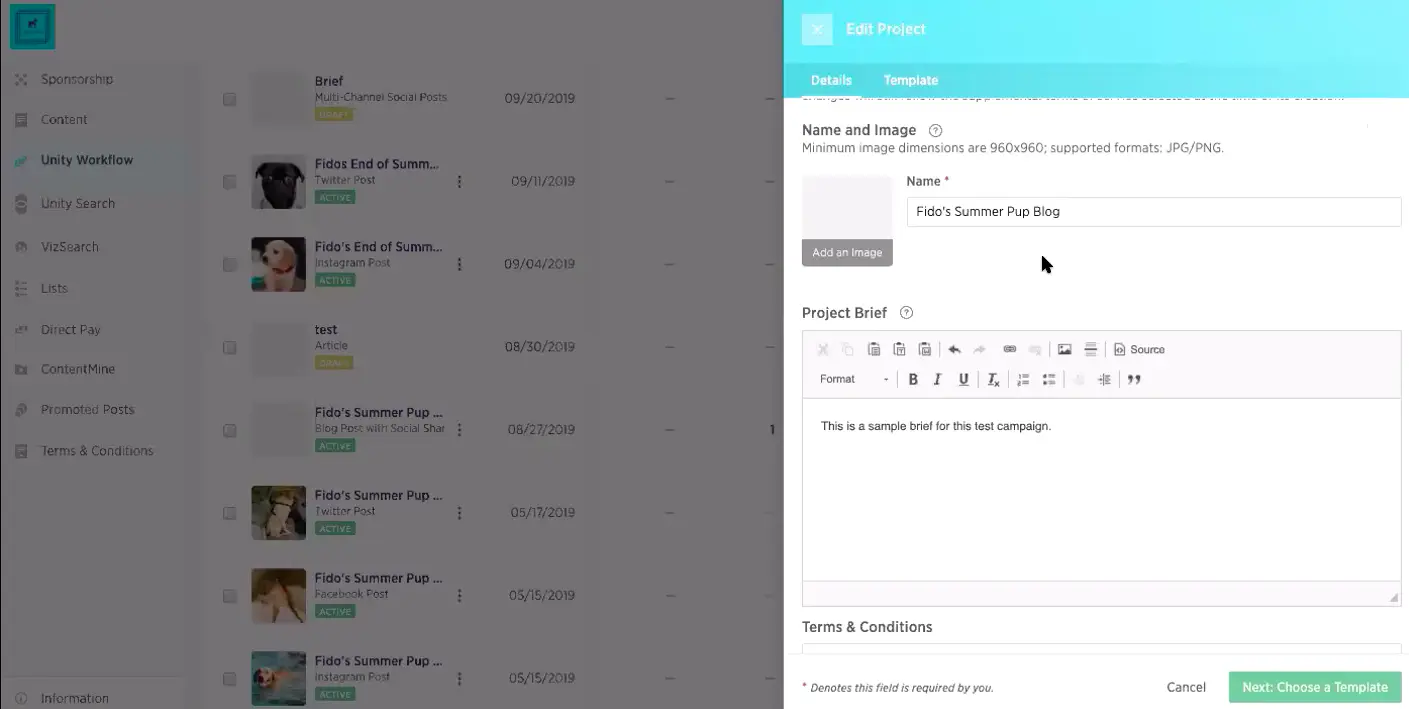Click the Bold formatting icon
The image size is (1409, 709).
pos(913,380)
